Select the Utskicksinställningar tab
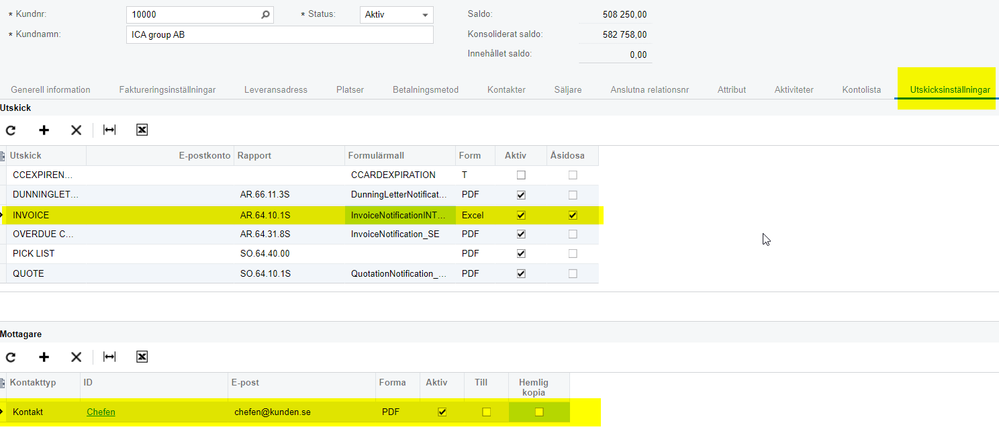 point(950,90)
